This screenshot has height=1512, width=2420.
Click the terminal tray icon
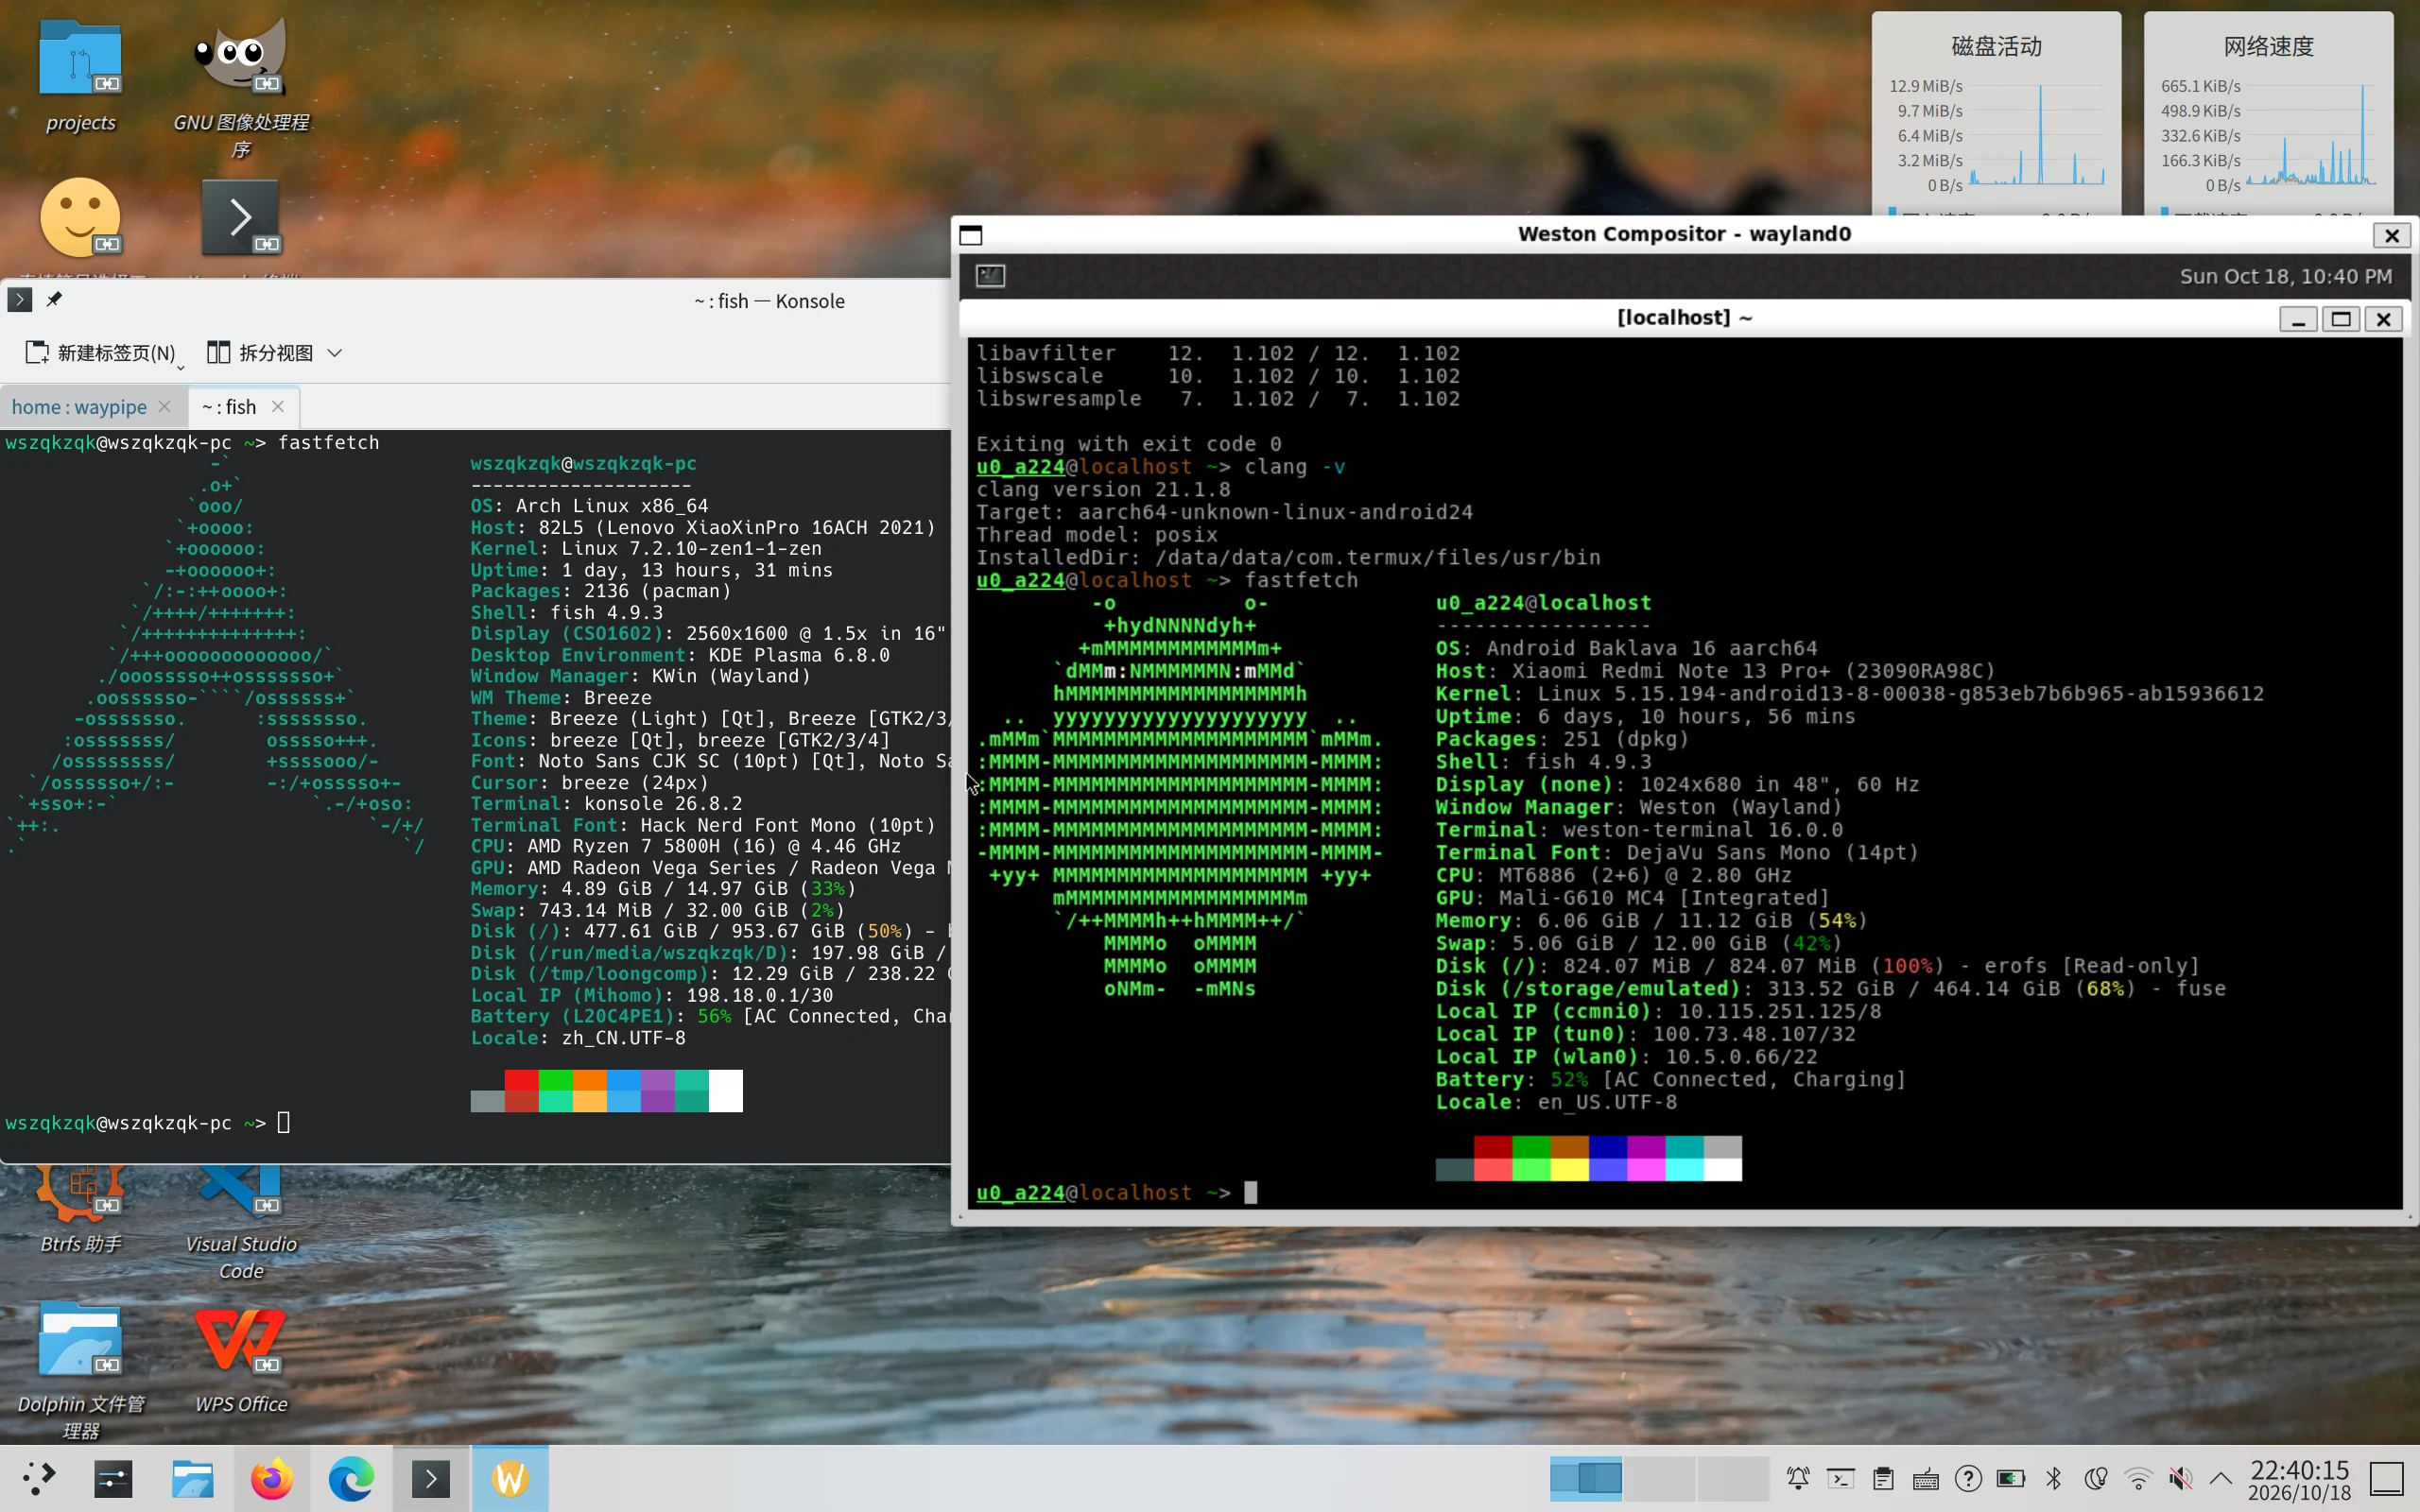click(x=1840, y=1478)
